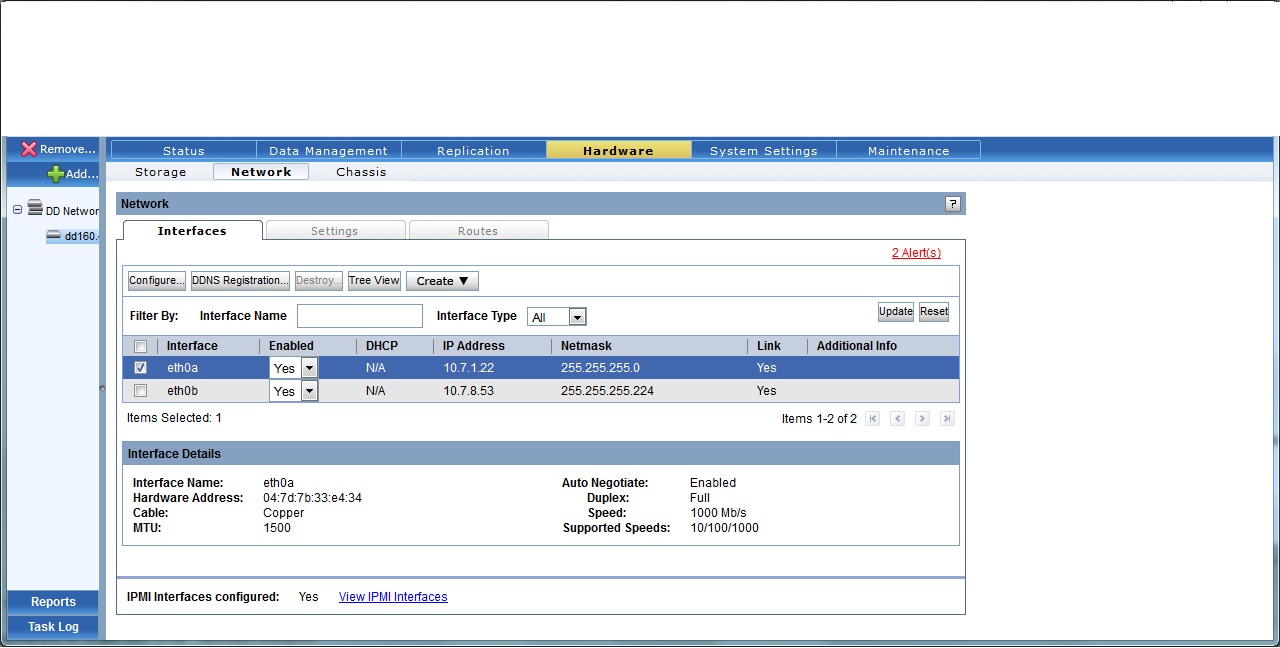Switch to the System Settings tab
This screenshot has height=648, width=1280.
764,150
